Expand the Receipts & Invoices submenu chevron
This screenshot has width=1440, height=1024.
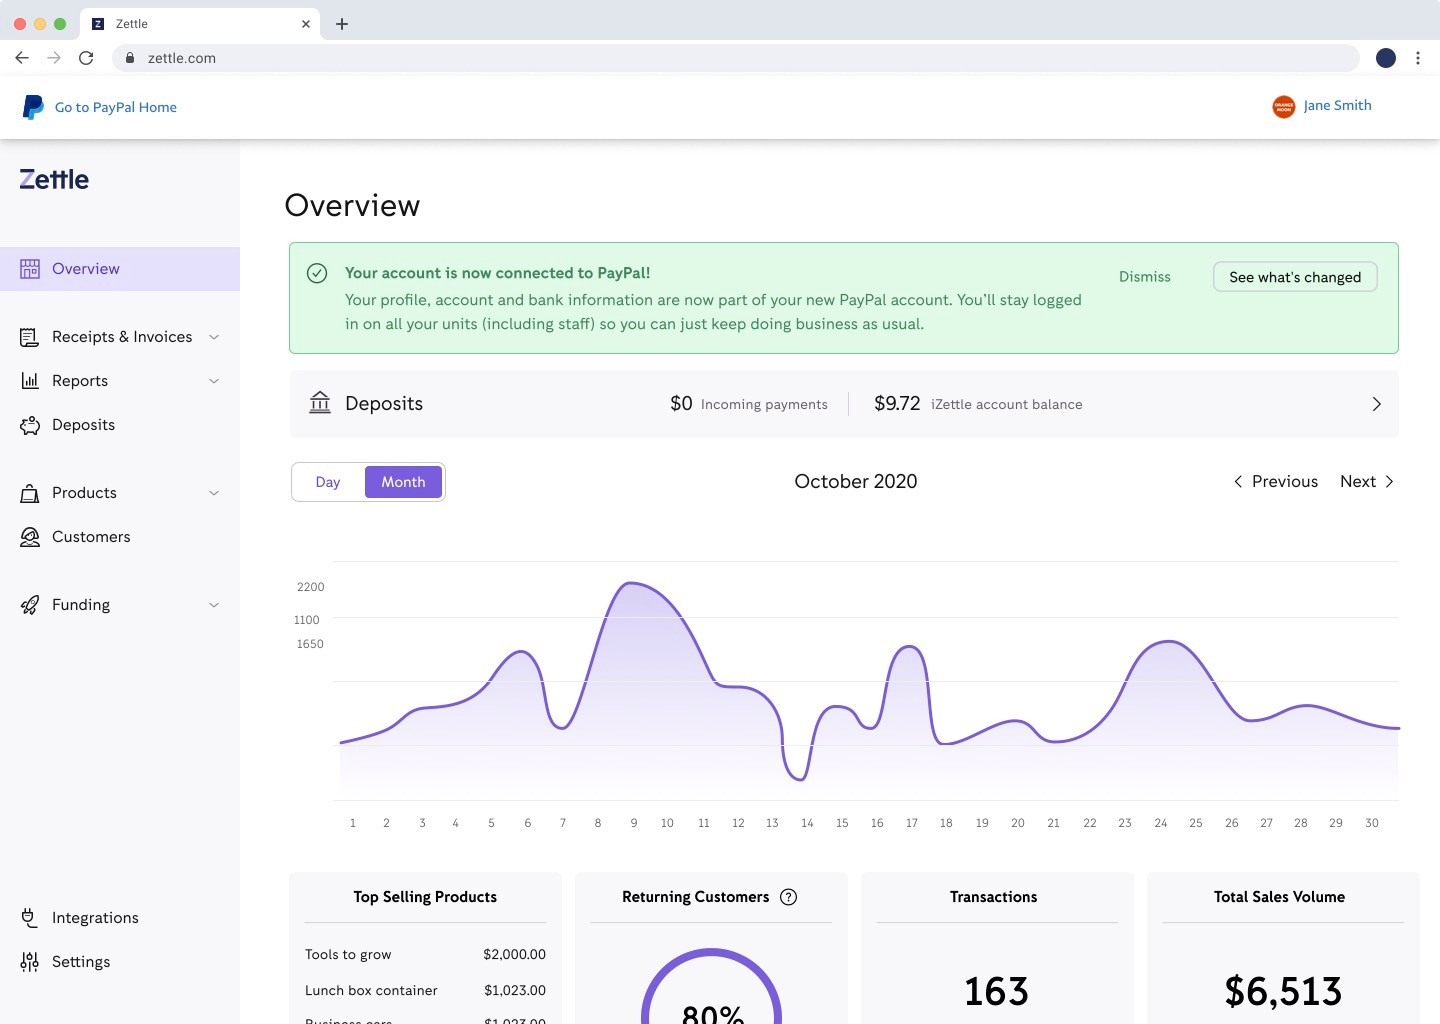pos(214,337)
